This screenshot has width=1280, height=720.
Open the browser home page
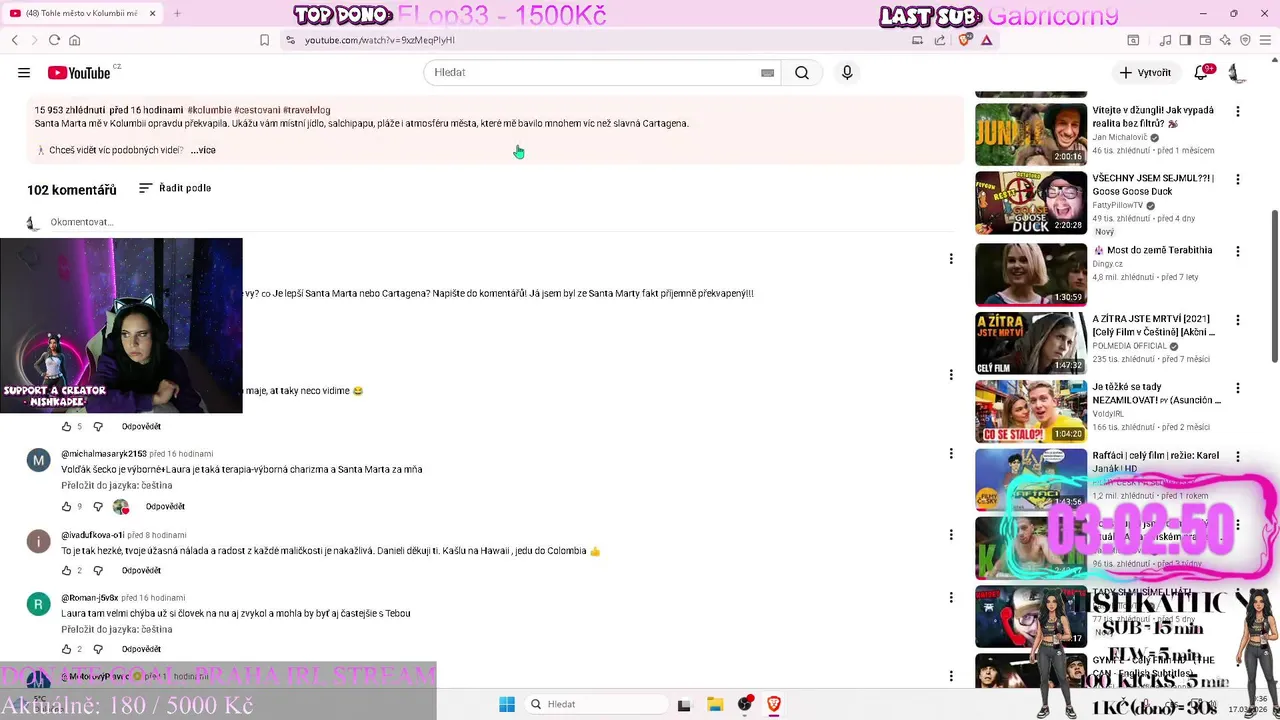click(74, 40)
